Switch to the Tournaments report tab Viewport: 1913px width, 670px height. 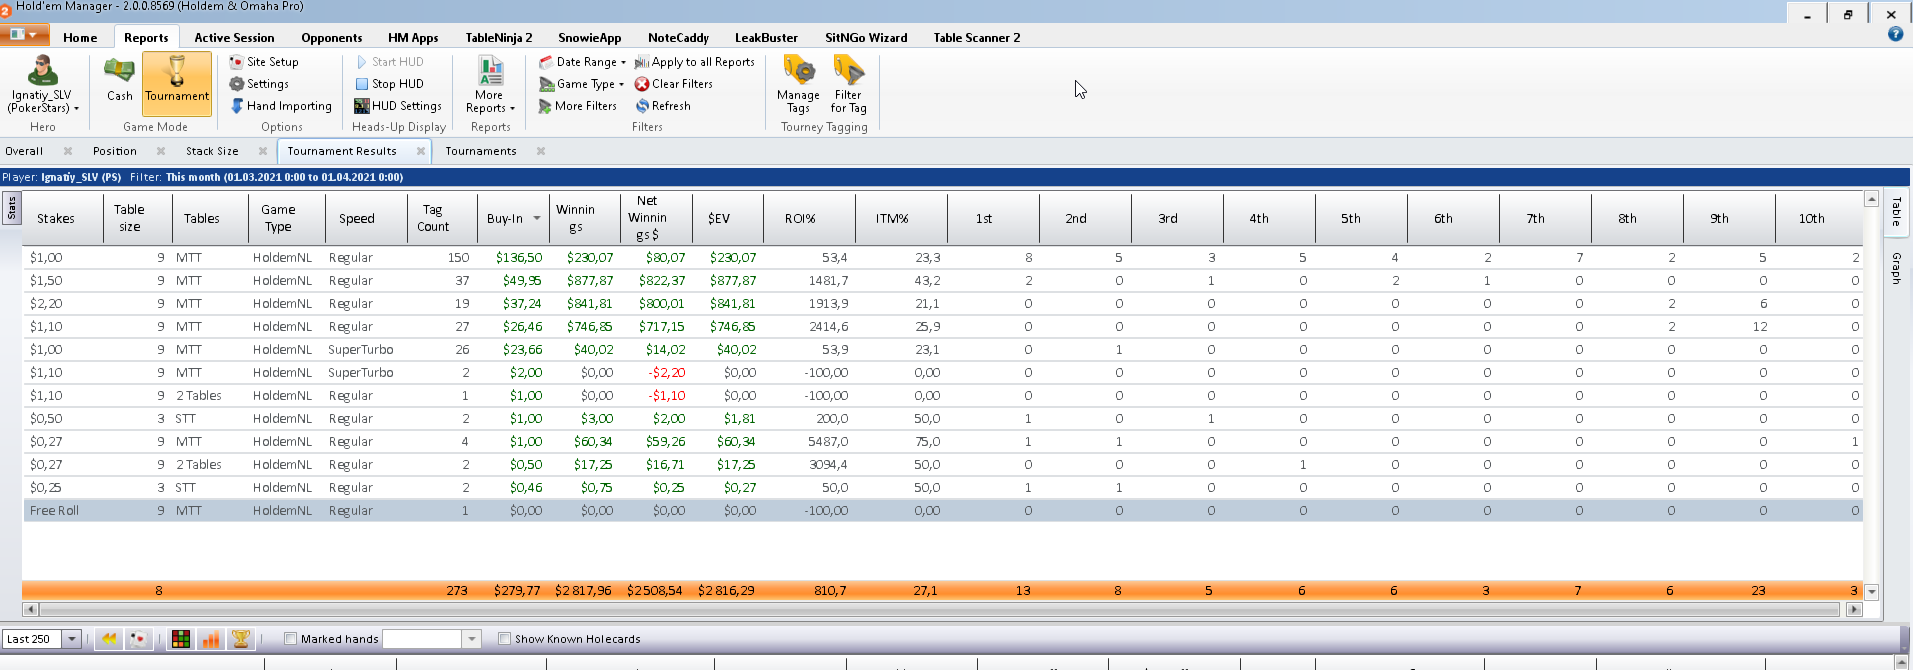(481, 151)
